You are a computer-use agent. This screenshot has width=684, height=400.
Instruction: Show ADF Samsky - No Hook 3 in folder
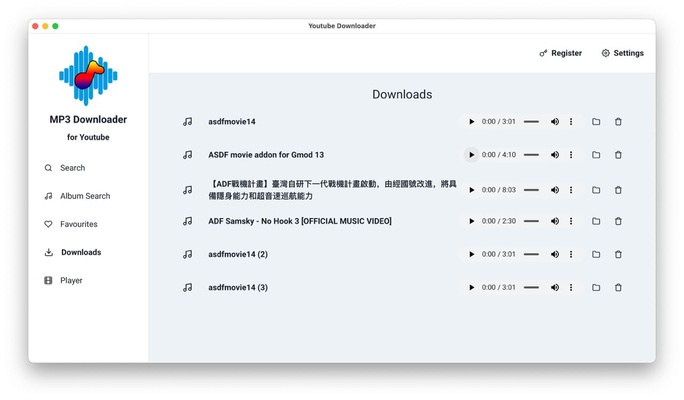[x=596, y=221]
